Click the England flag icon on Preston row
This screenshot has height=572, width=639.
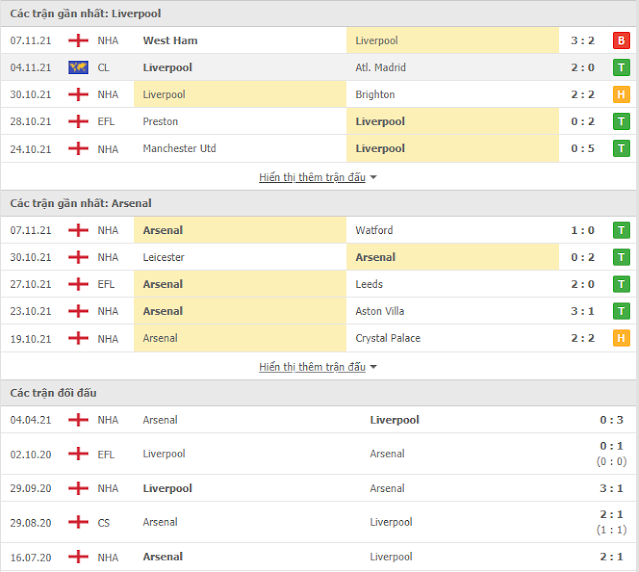point(78,121)
